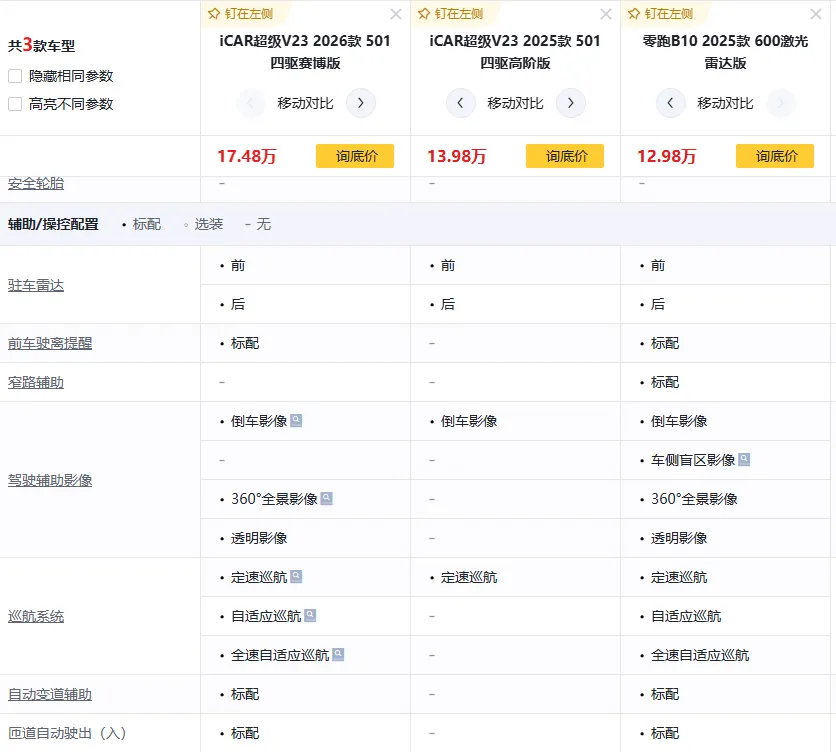Remove iCAR超级V23 2026款 from comparison
This screenshot has height=752, width=836.
(396, 14)
